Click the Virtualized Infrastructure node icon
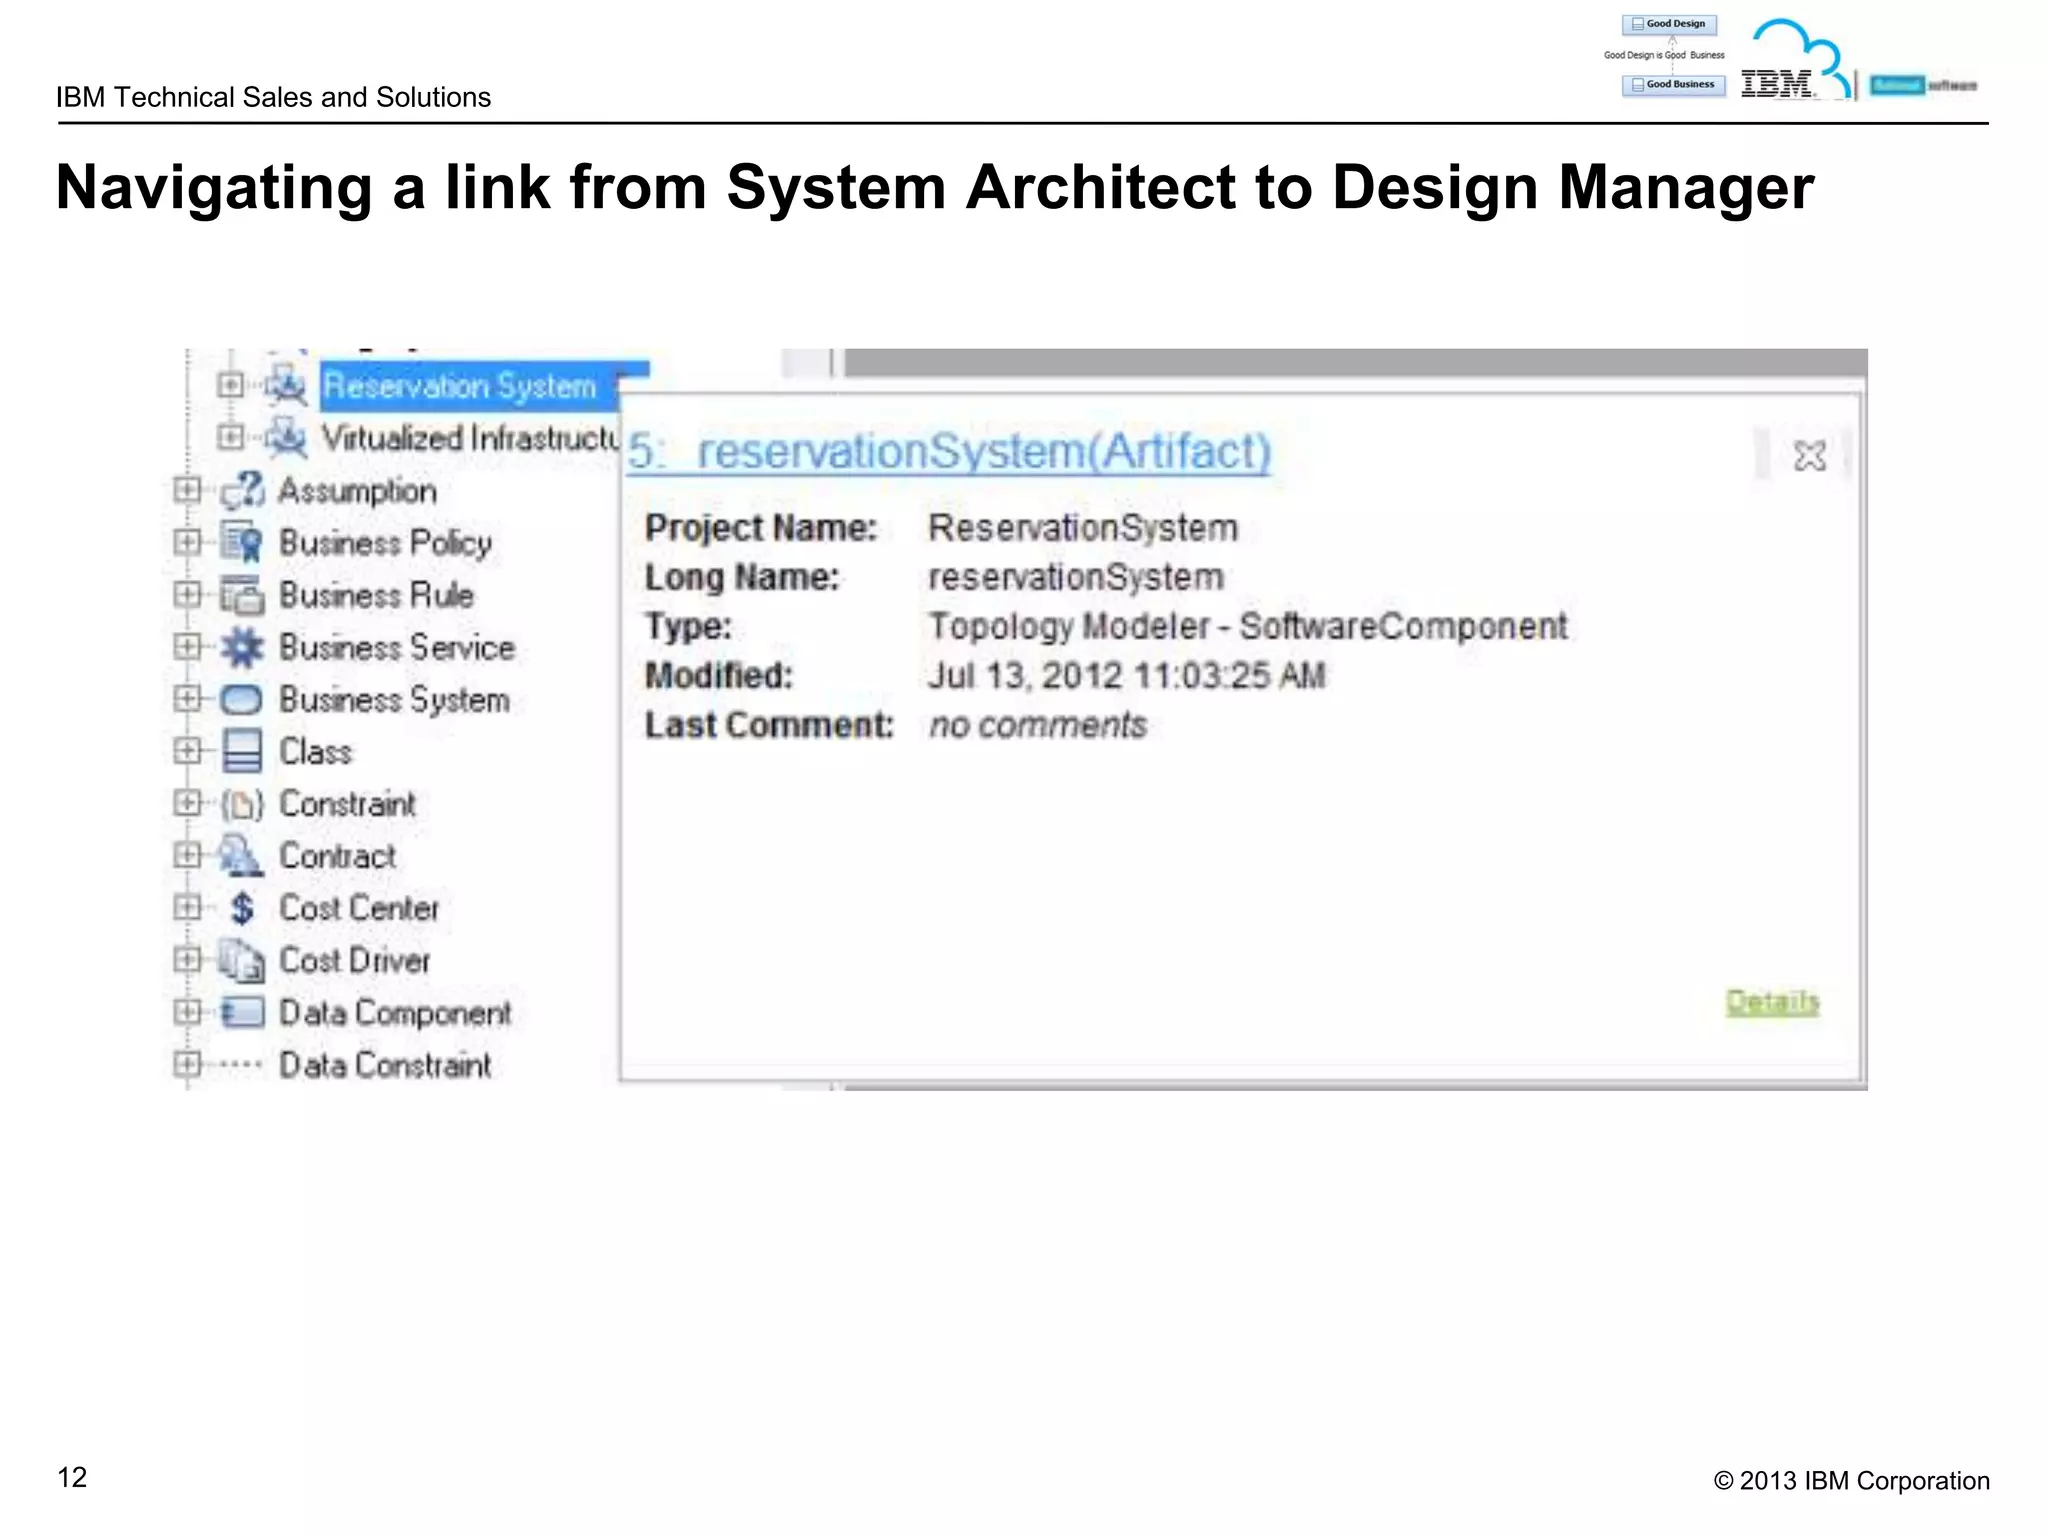This screenshot has height=1536, width=2048. coord(287,437)
